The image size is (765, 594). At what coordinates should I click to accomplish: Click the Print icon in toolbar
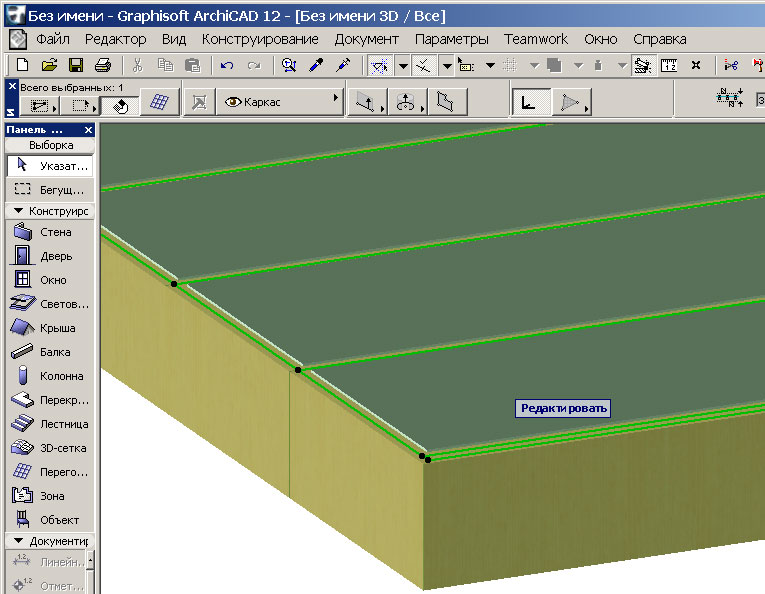click(102, 66)
